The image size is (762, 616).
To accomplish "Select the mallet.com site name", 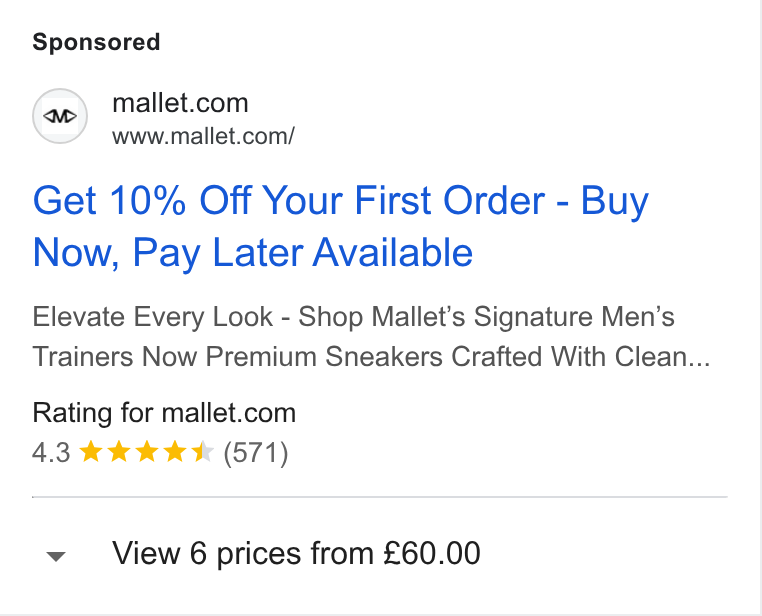I will [x=180, y=103].
